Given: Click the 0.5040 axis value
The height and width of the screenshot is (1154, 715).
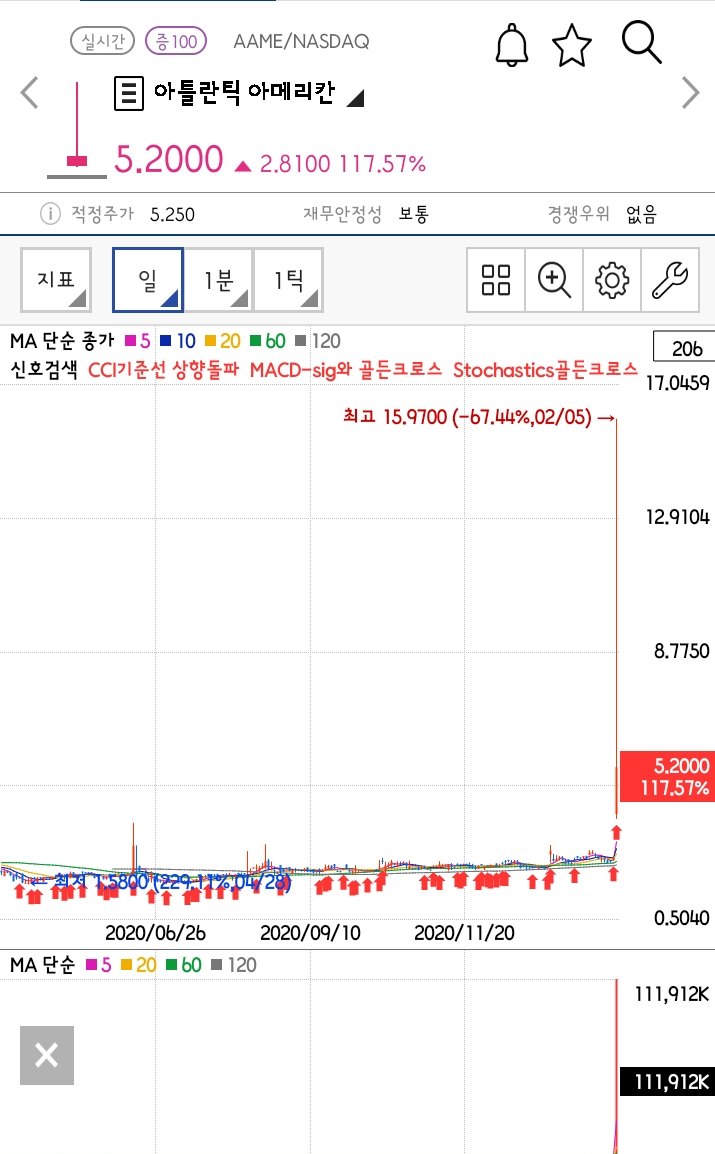Looking at the screenshot, I should [682, 918].
